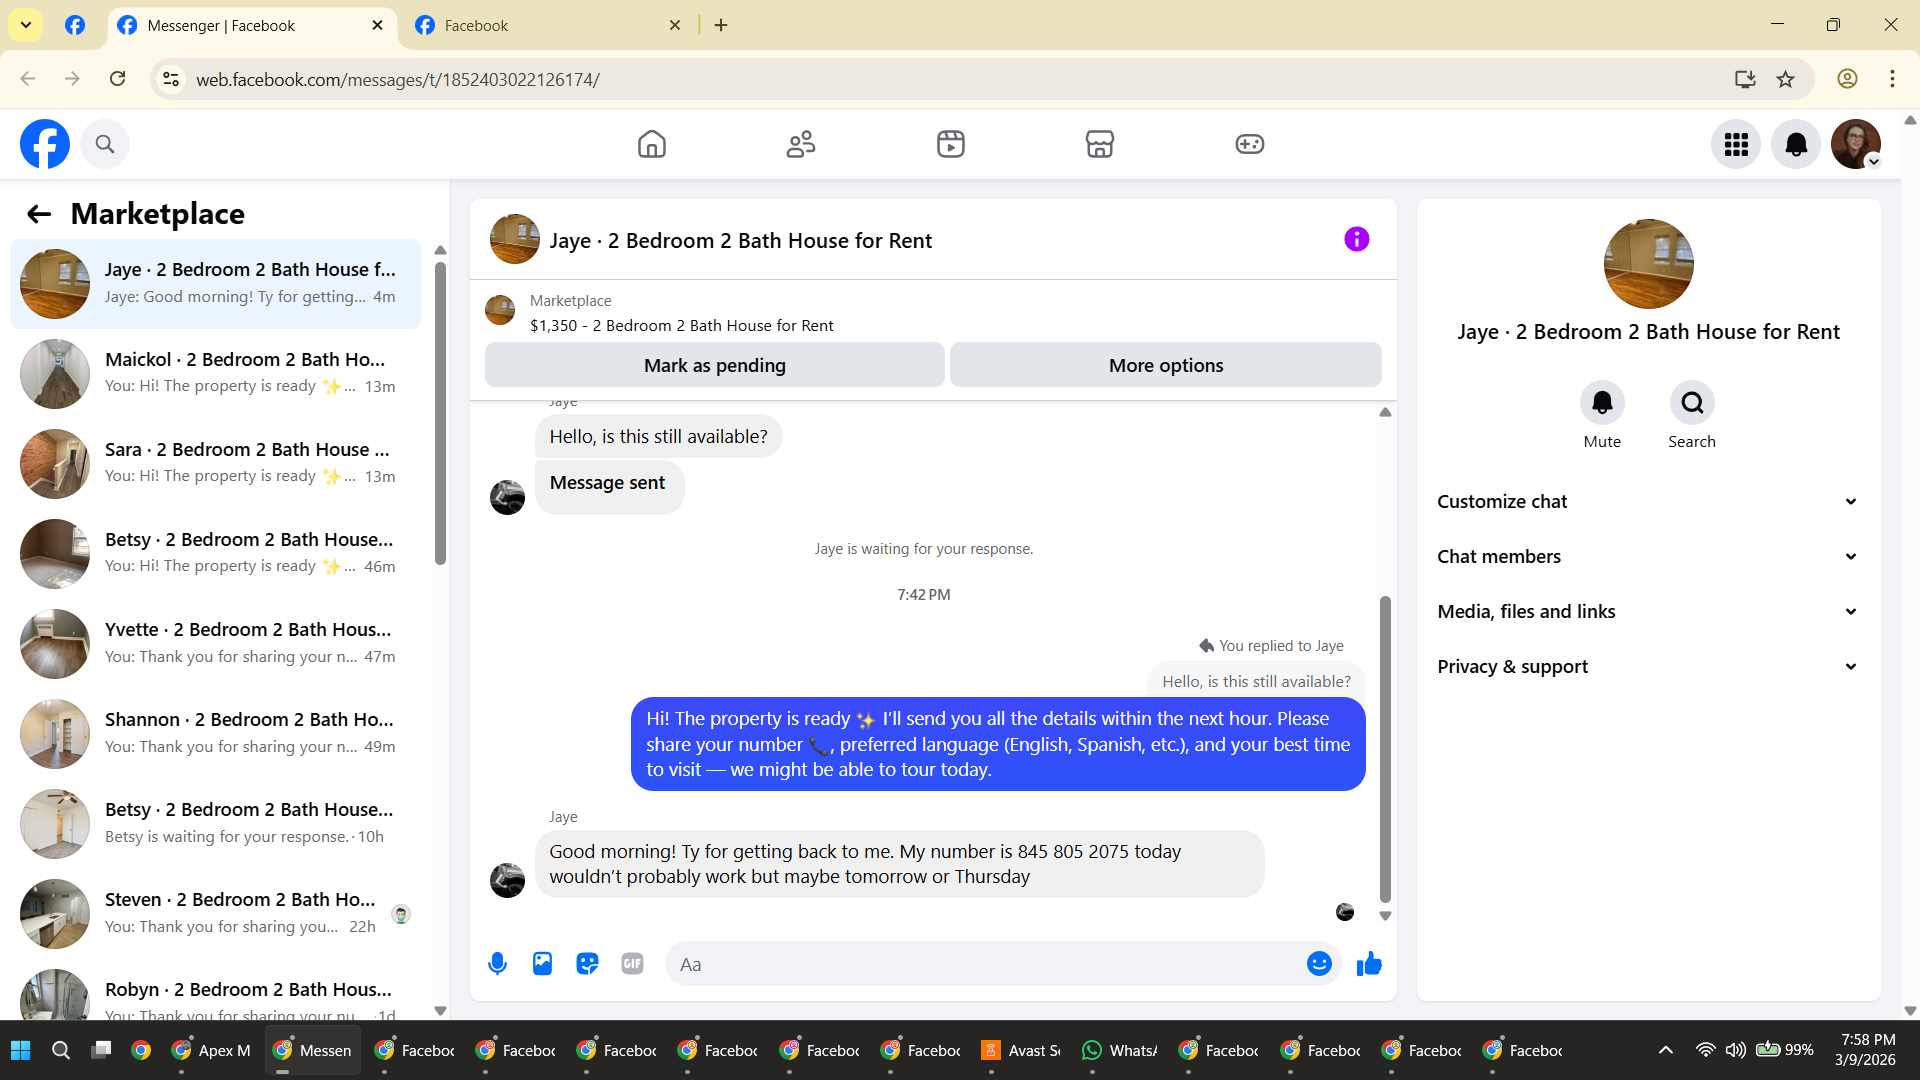Expand Chat members section

[x=1647, y=557]
